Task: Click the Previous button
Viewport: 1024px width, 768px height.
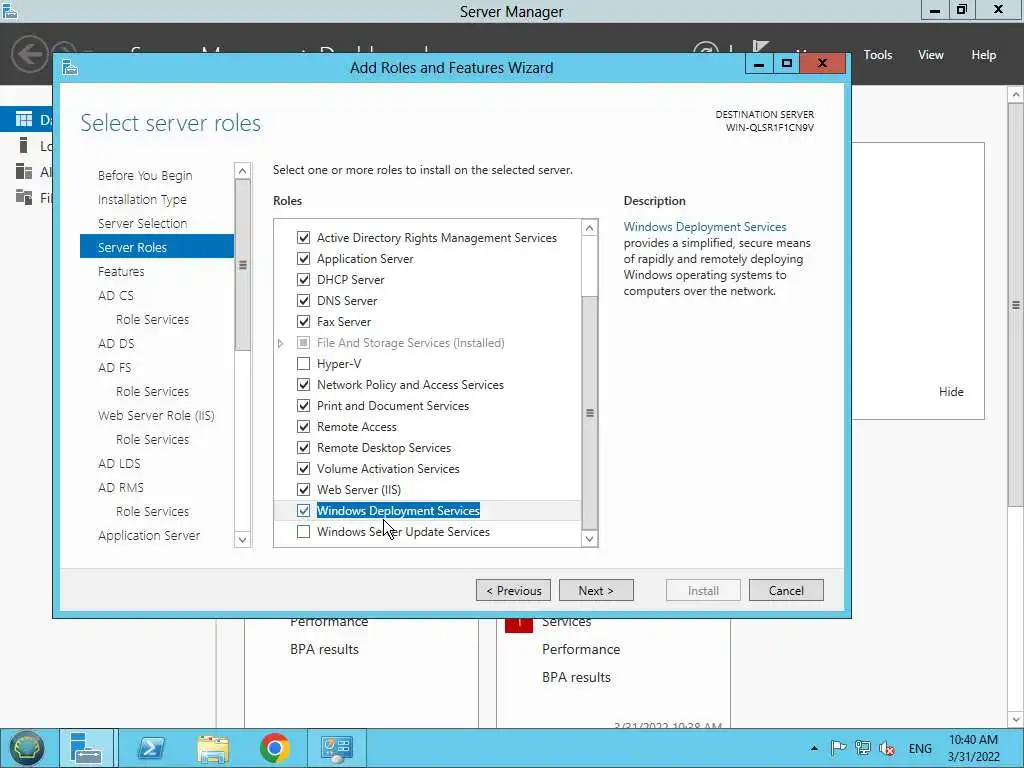Action: pyautogui.click(x=513, y=590)
